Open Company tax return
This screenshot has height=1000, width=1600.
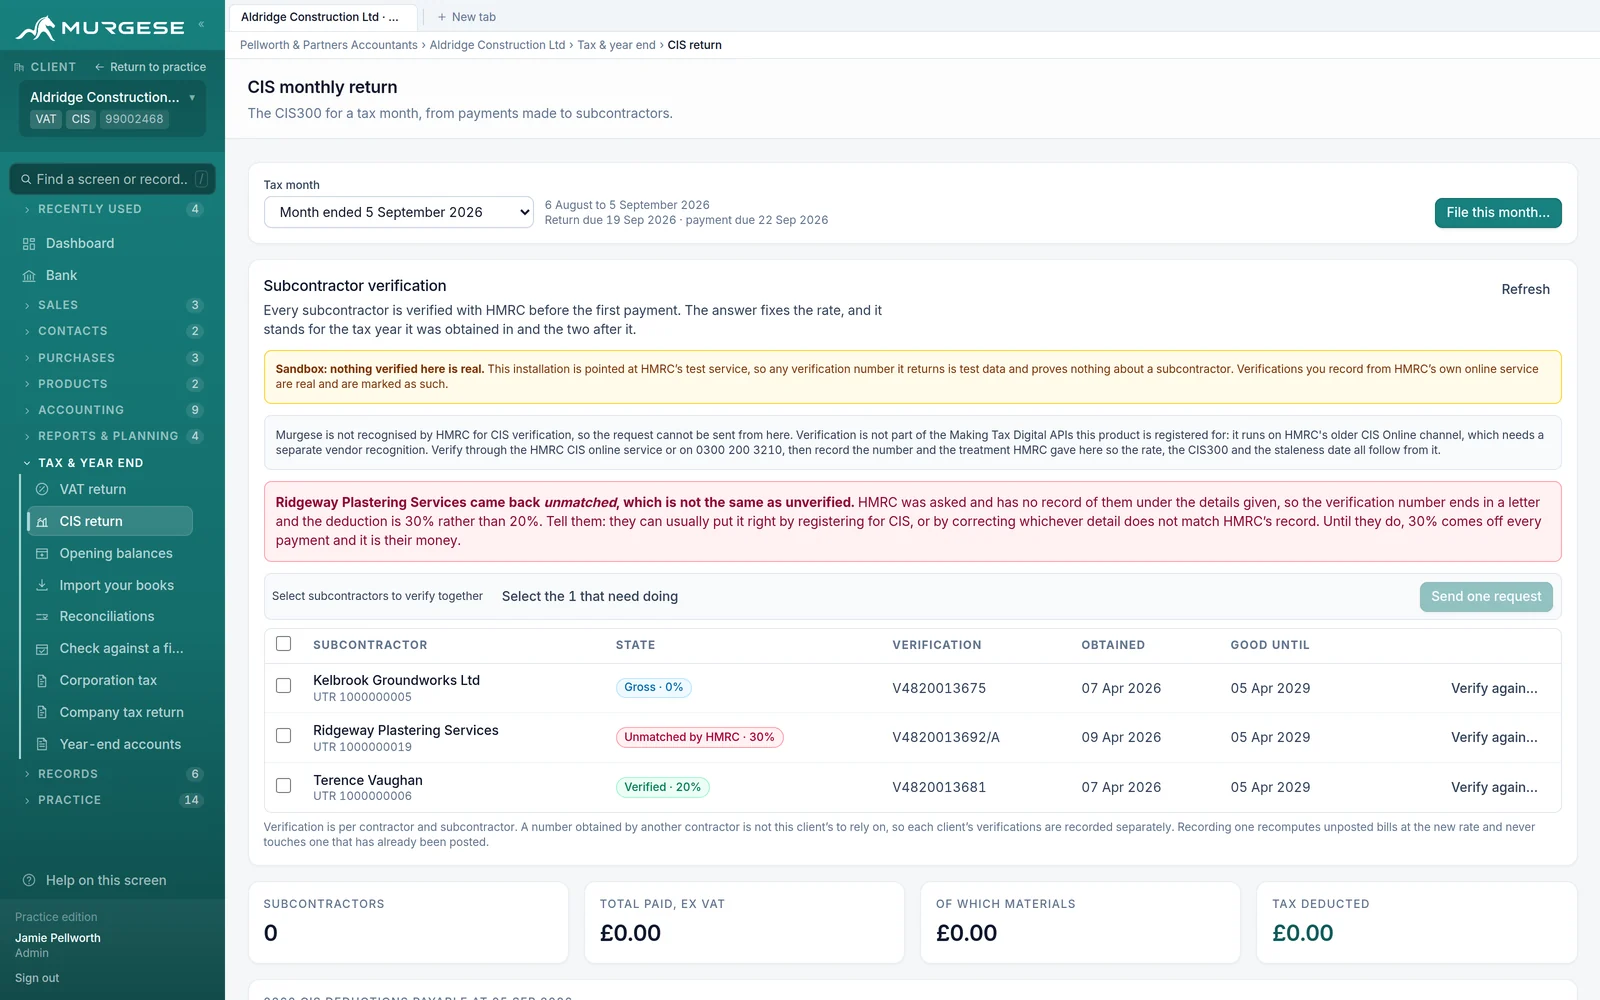(x=110, y=712)
